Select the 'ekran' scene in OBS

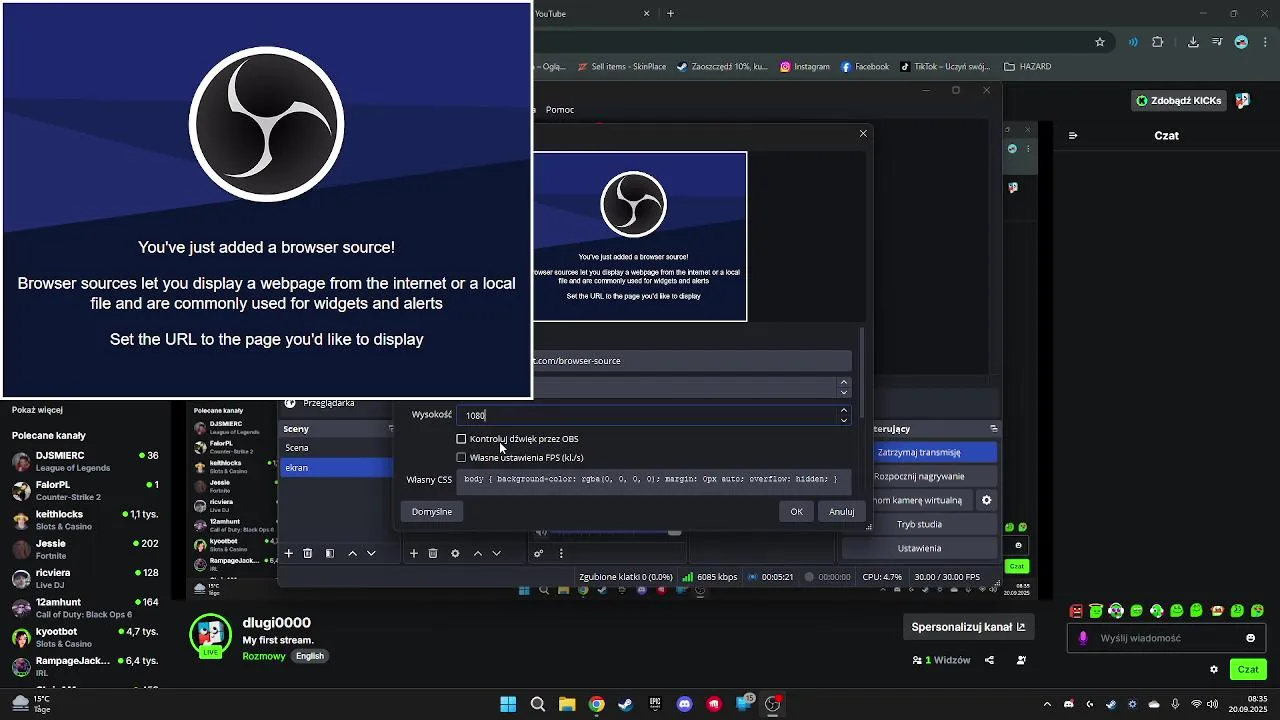(338, 468)
